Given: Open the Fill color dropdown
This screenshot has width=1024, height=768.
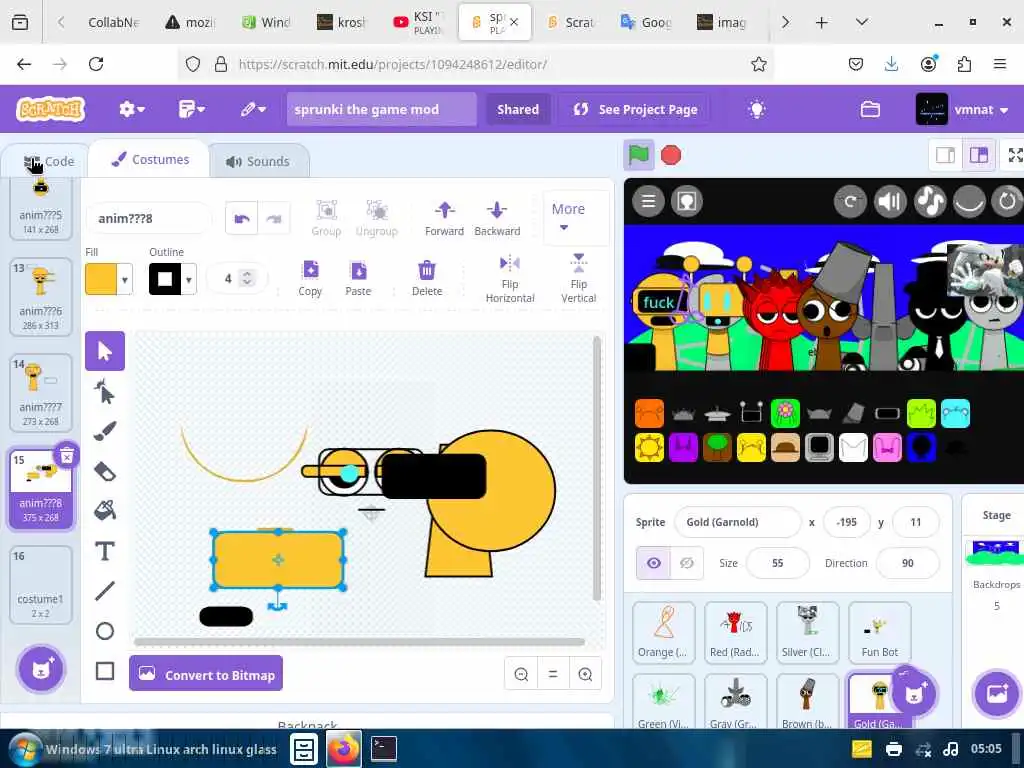Looking at the screenshot, I should tap(124, 280).
